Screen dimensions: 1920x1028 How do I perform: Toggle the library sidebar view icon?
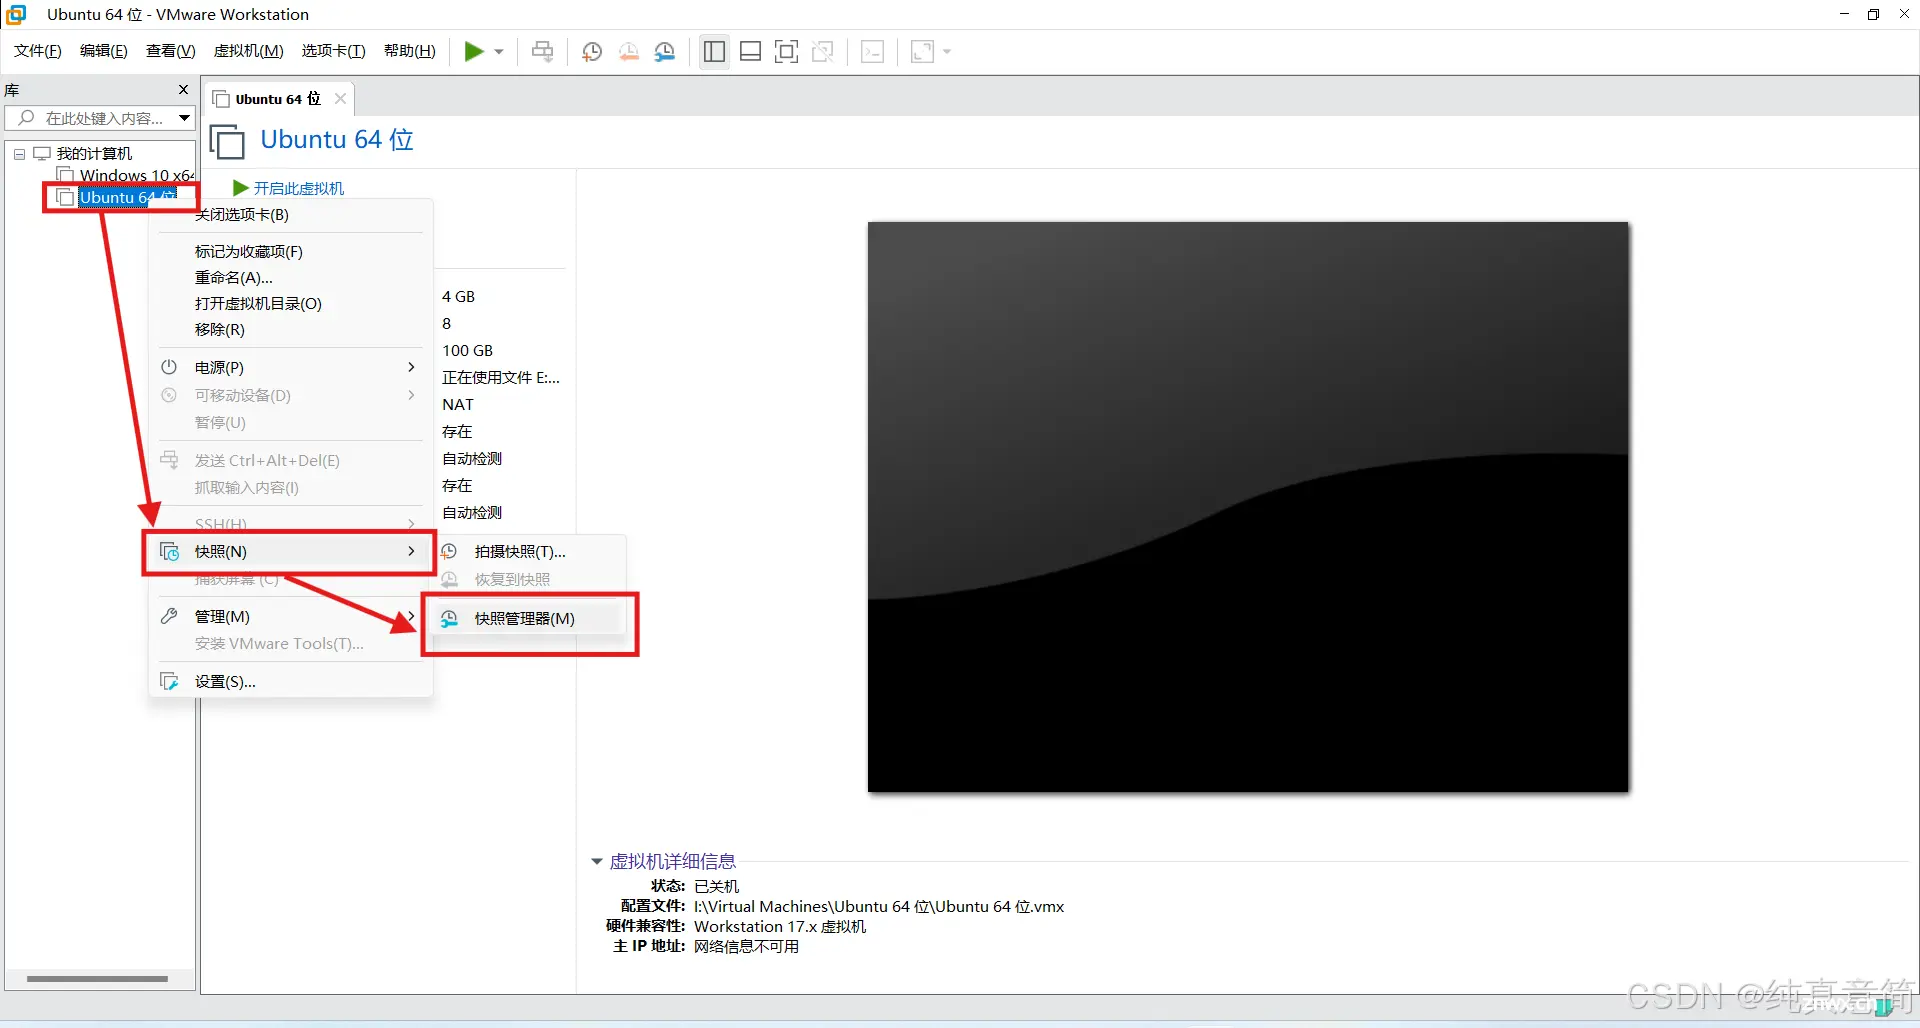click(714, 52)
